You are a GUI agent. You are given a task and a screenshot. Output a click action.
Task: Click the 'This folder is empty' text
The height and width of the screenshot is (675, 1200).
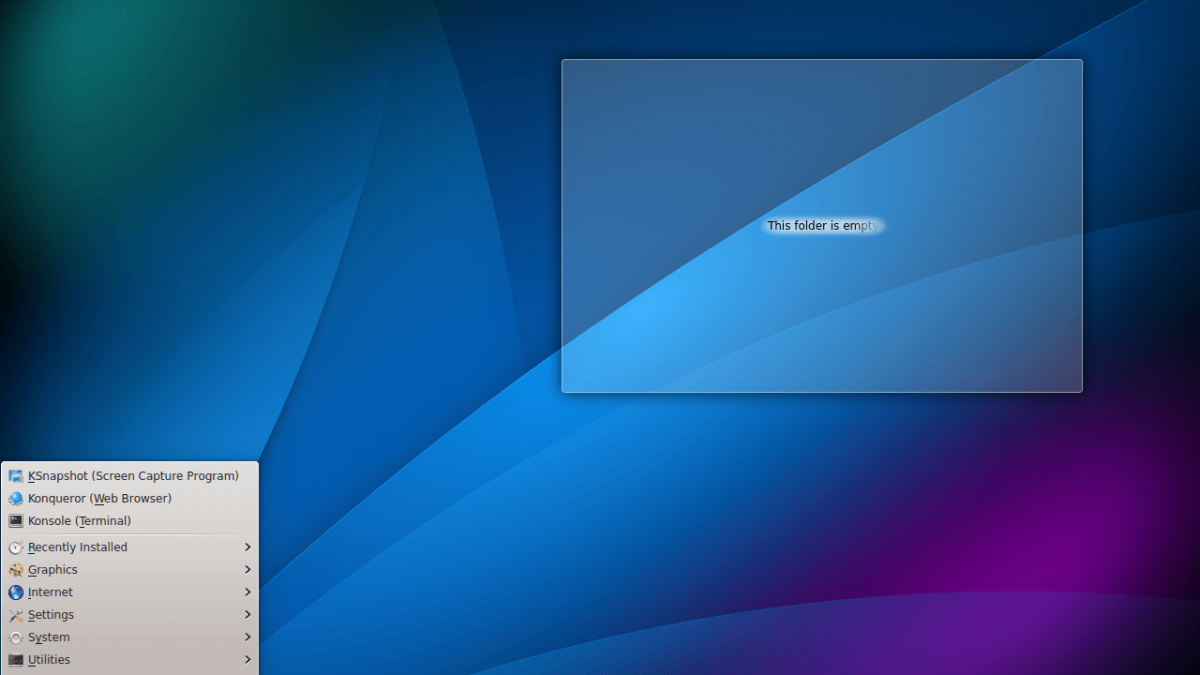click(x=823, y=226)
